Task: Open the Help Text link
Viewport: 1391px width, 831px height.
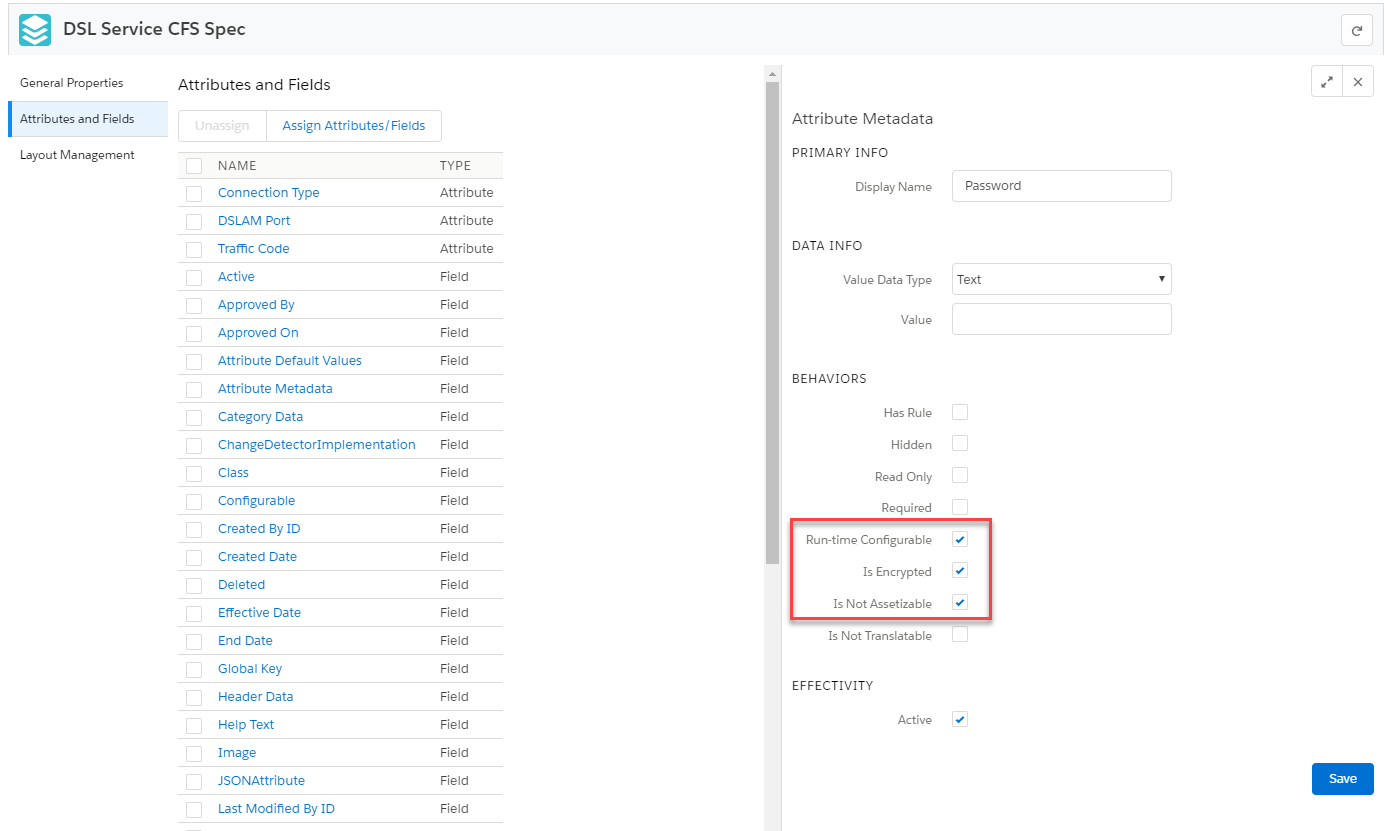Action: pos(246,724)
